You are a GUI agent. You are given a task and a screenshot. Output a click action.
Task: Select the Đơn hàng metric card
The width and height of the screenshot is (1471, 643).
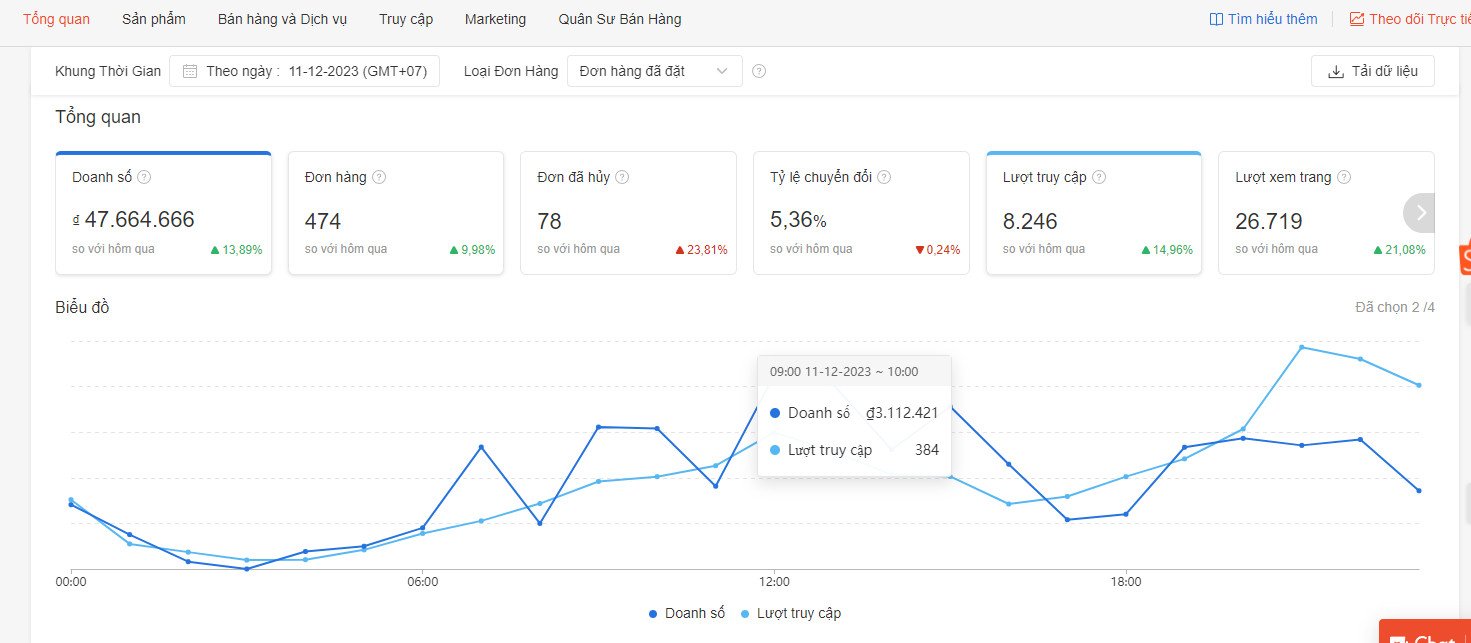click(x=395, y=213)
